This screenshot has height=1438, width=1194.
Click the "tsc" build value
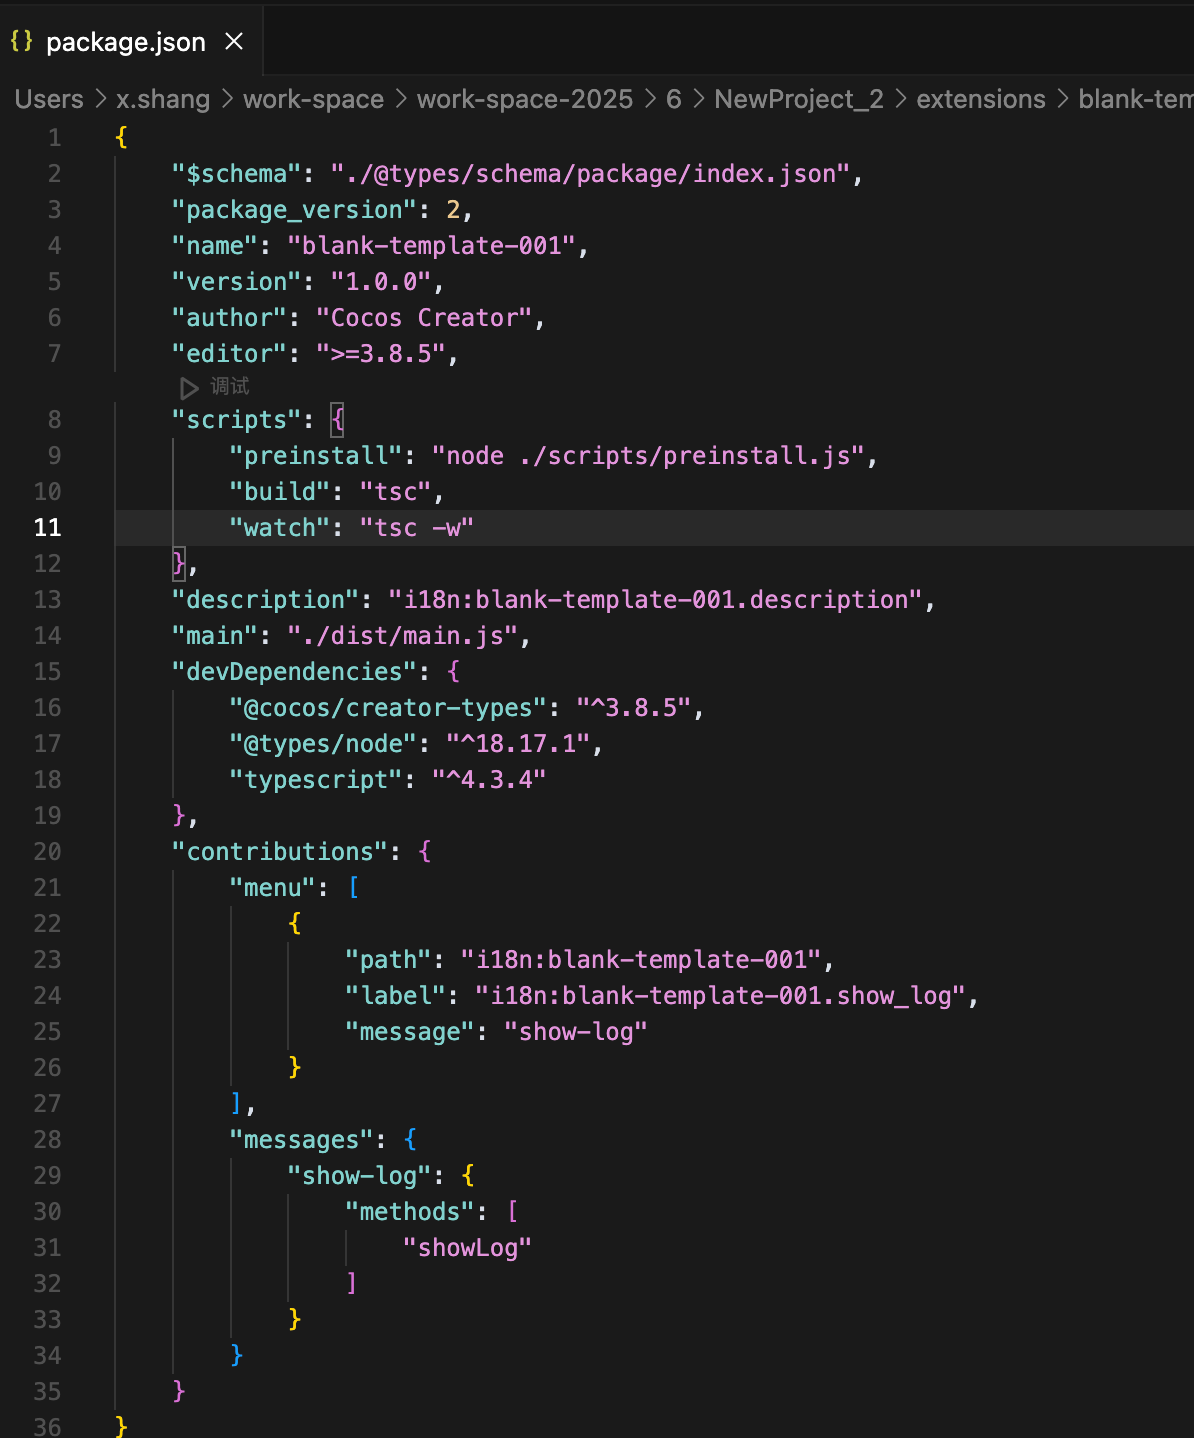click(396, 491)
